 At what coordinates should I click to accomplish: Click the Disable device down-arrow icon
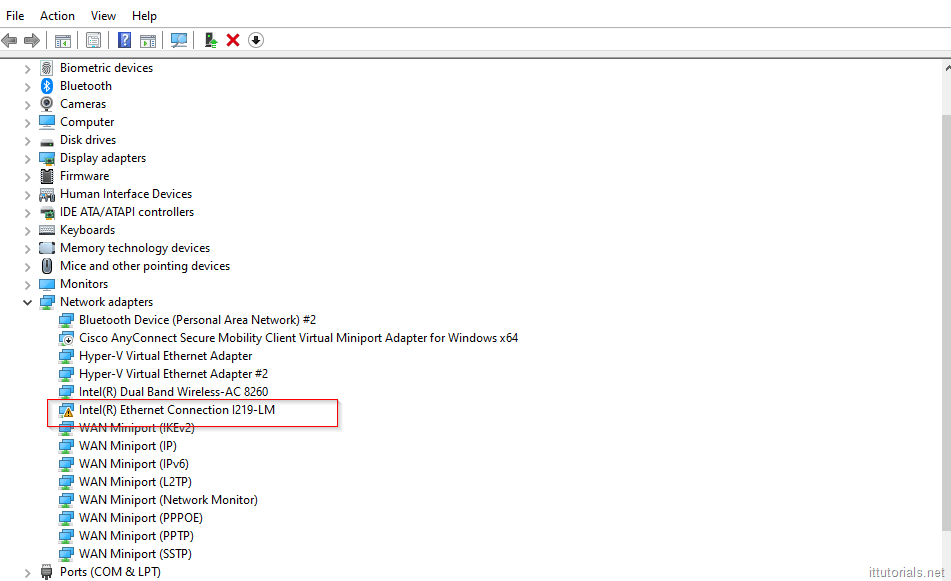click(x=256, y=40)
